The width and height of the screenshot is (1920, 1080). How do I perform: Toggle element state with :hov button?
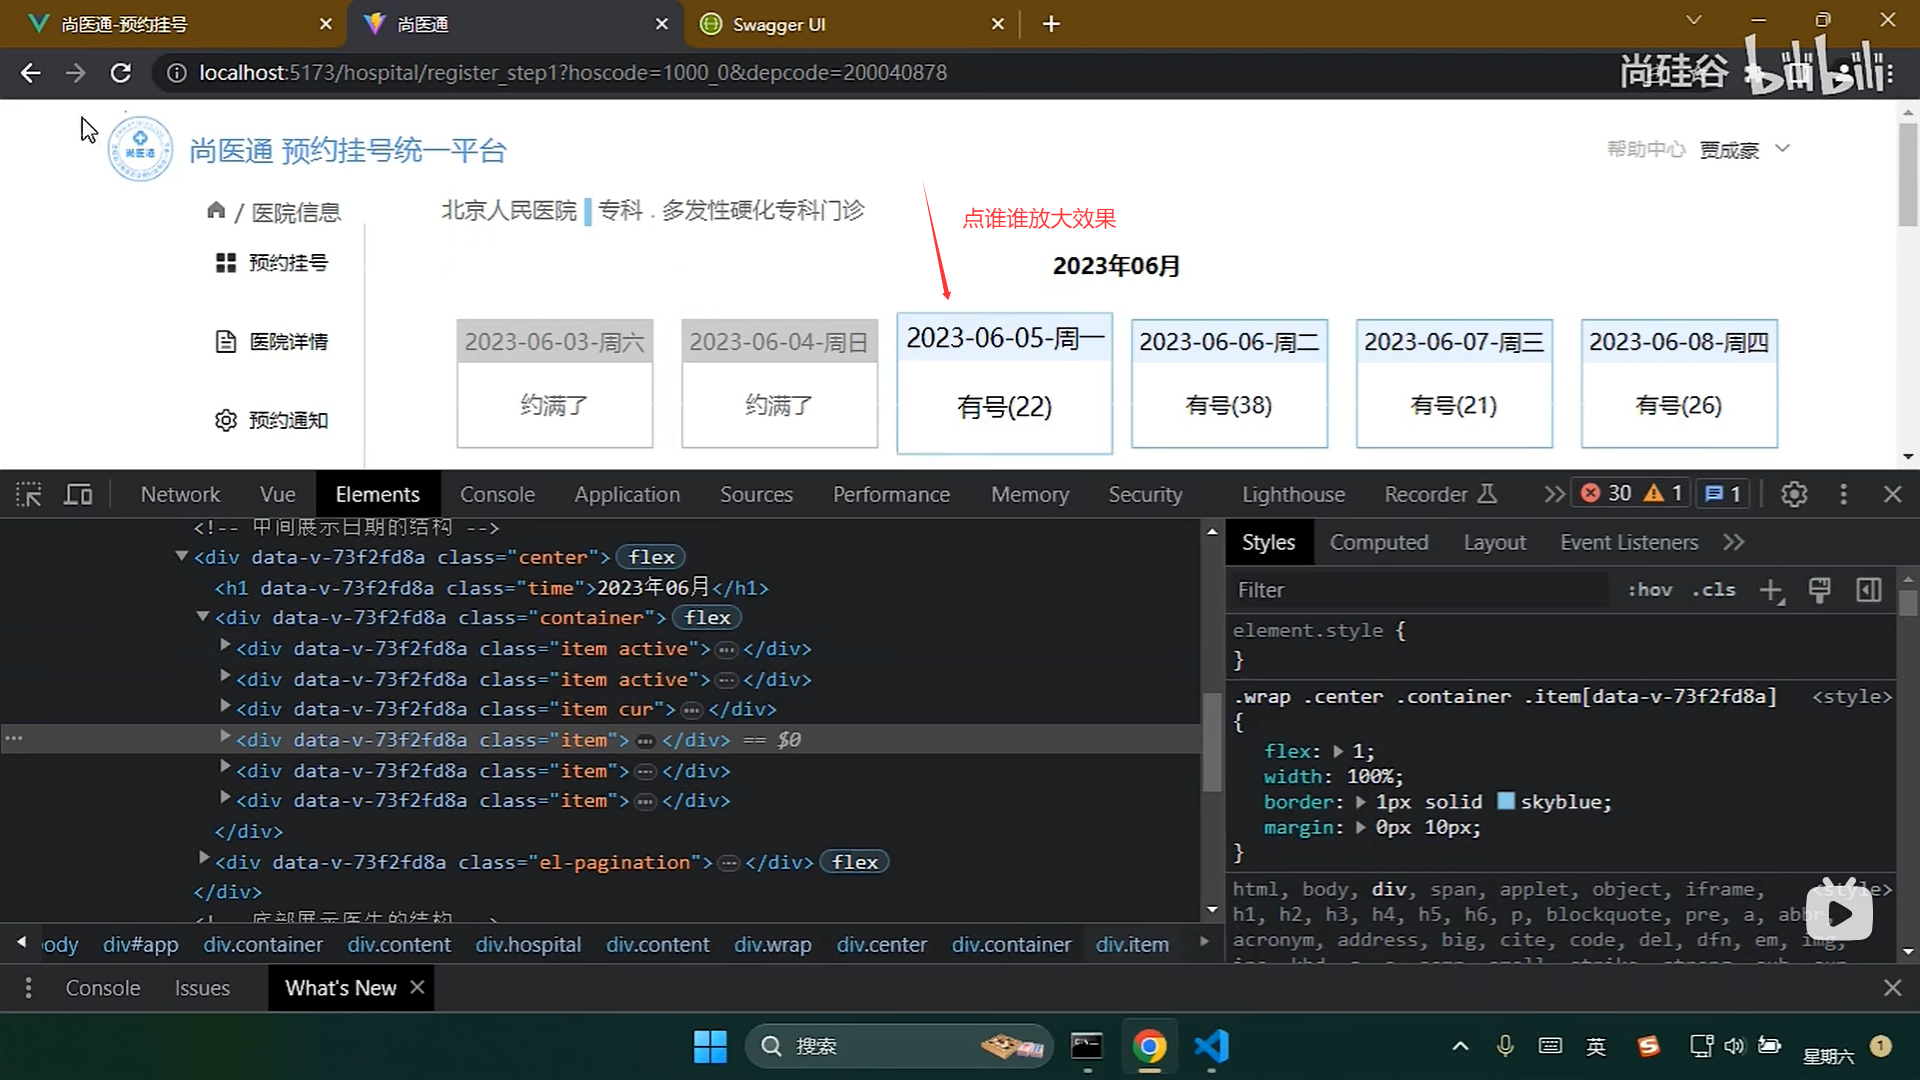tap(1650, 590)
